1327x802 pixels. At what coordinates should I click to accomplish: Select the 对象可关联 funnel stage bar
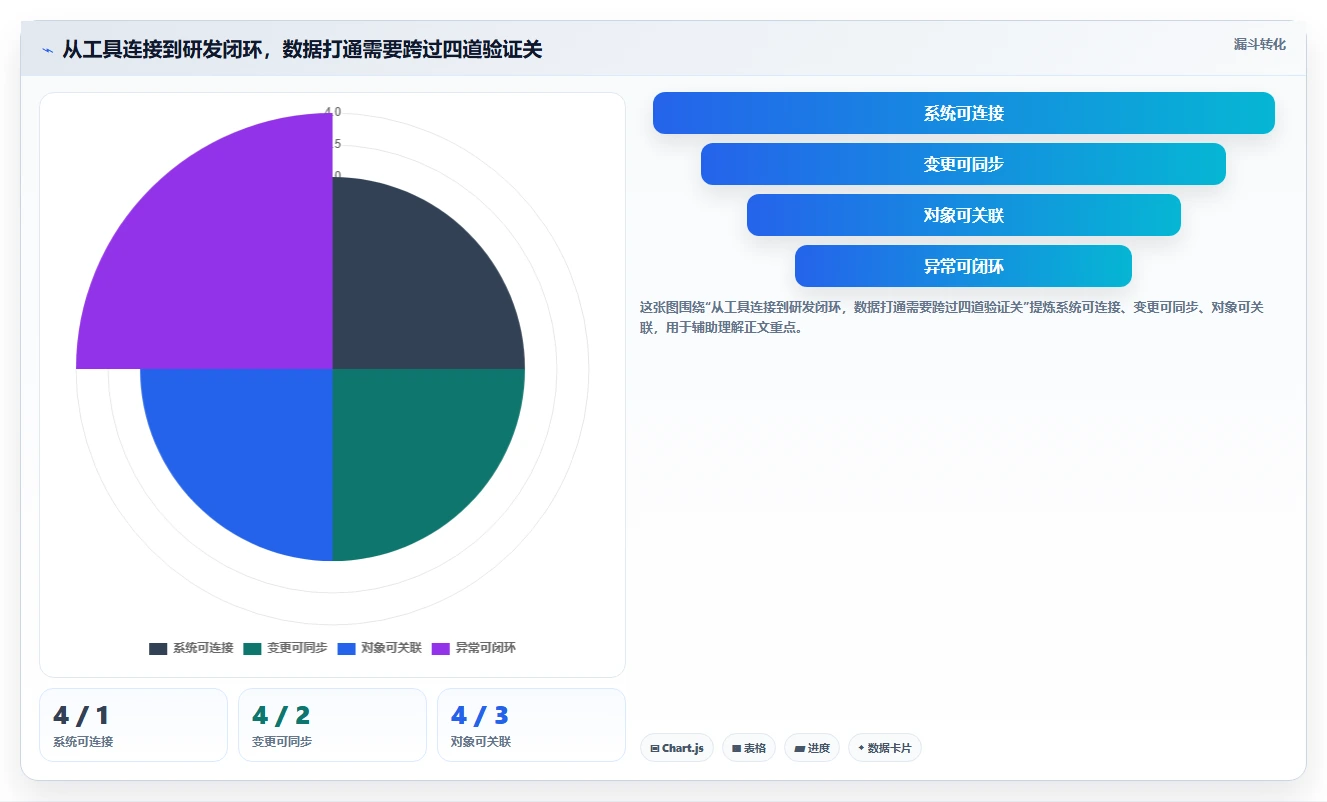point(964,215)
